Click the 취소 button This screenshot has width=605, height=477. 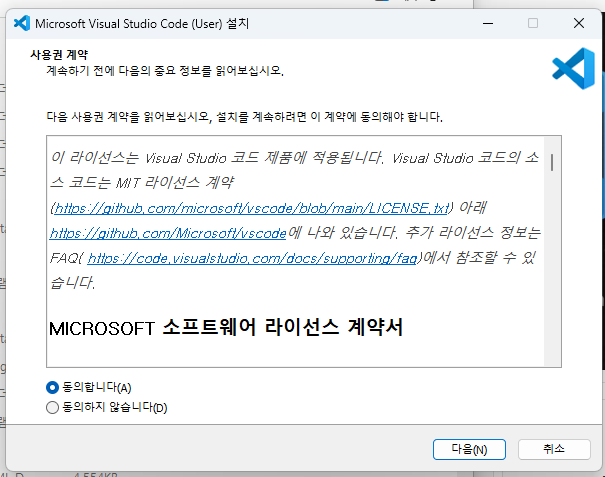554,449
